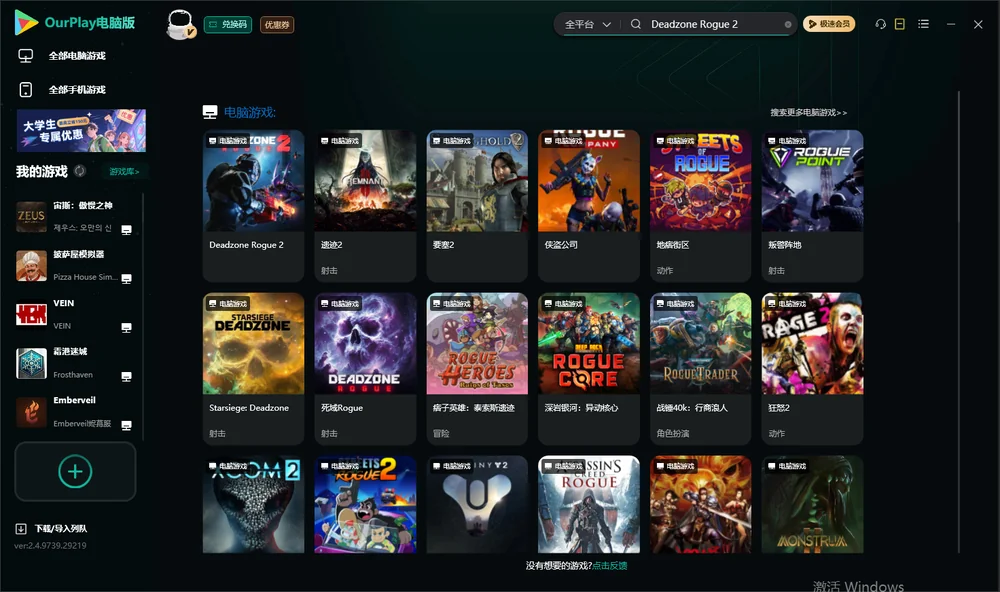Open the three-line list menu icon
The image size is (1000, 592).
pyautogui.click(x=923, y=24)
